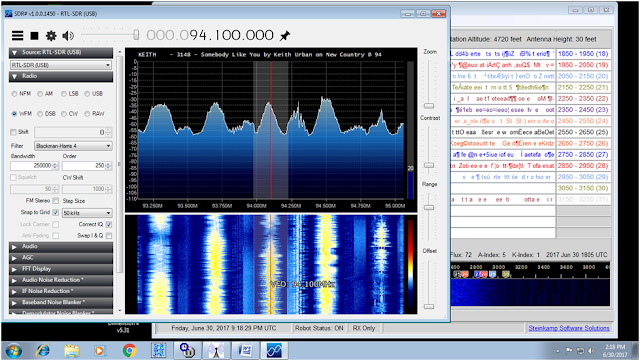
Task: Stop the radio with the stop button
Action: coord(34,36)
